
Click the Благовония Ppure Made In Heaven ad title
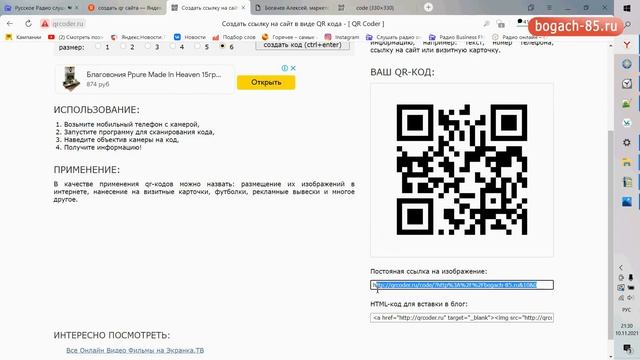click(153, 75)
